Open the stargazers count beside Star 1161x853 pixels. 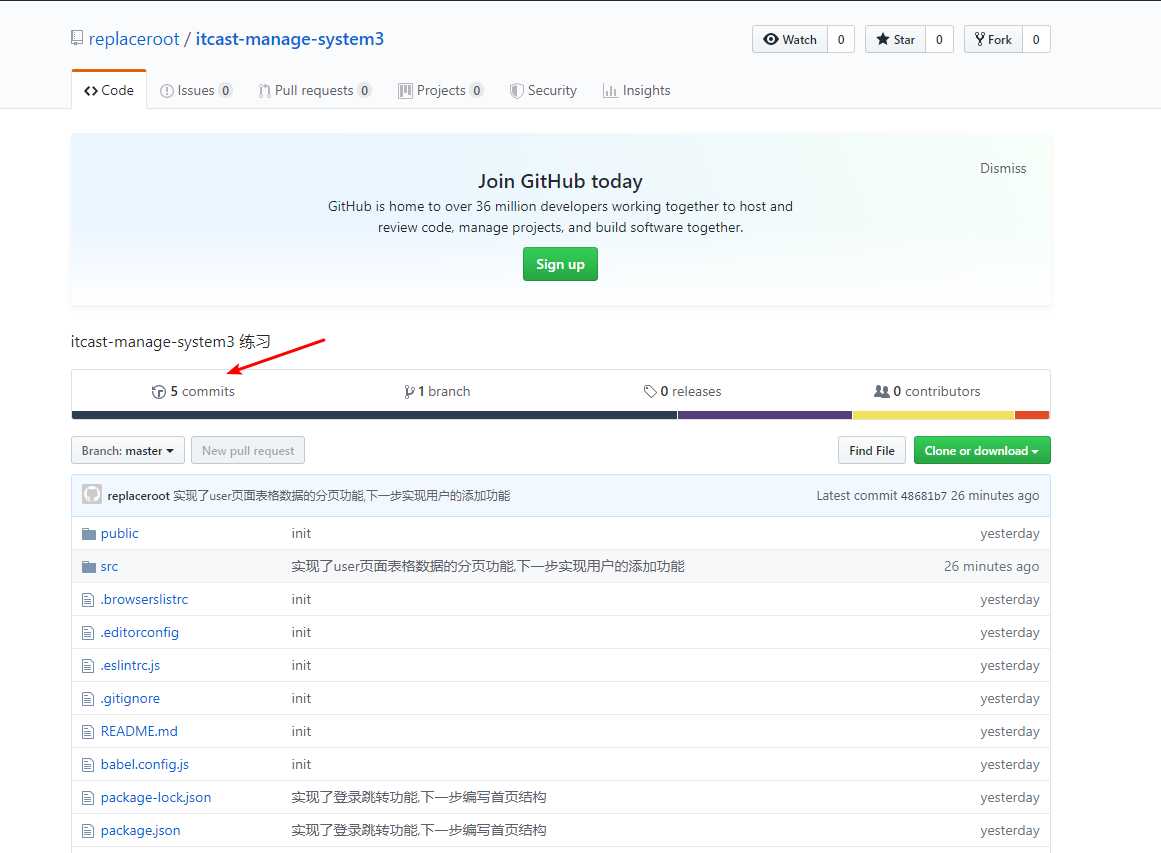click(x=940, y=39)
